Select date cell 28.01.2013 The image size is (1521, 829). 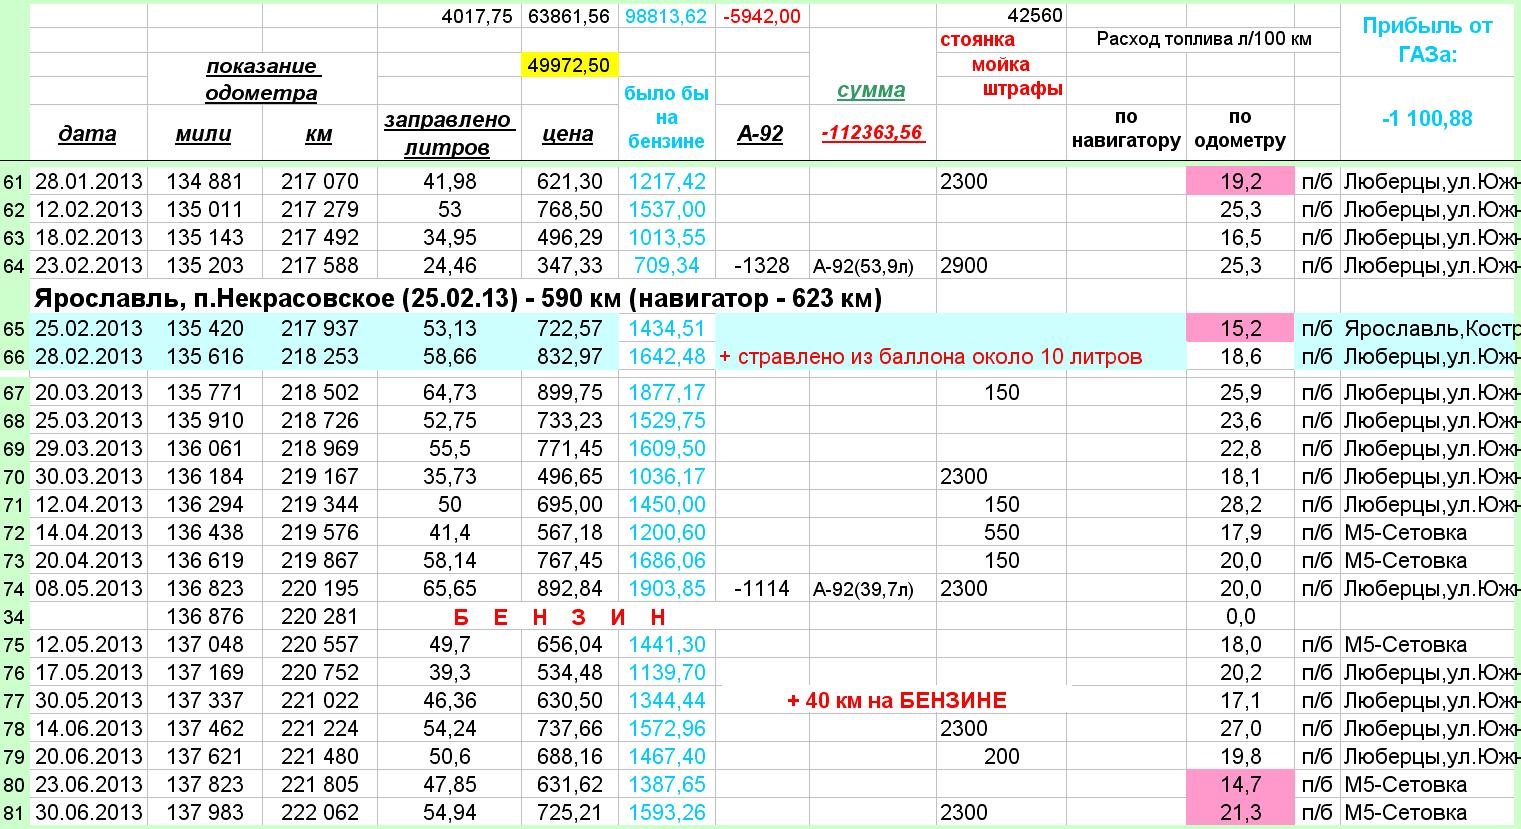[x=88, y=181]
